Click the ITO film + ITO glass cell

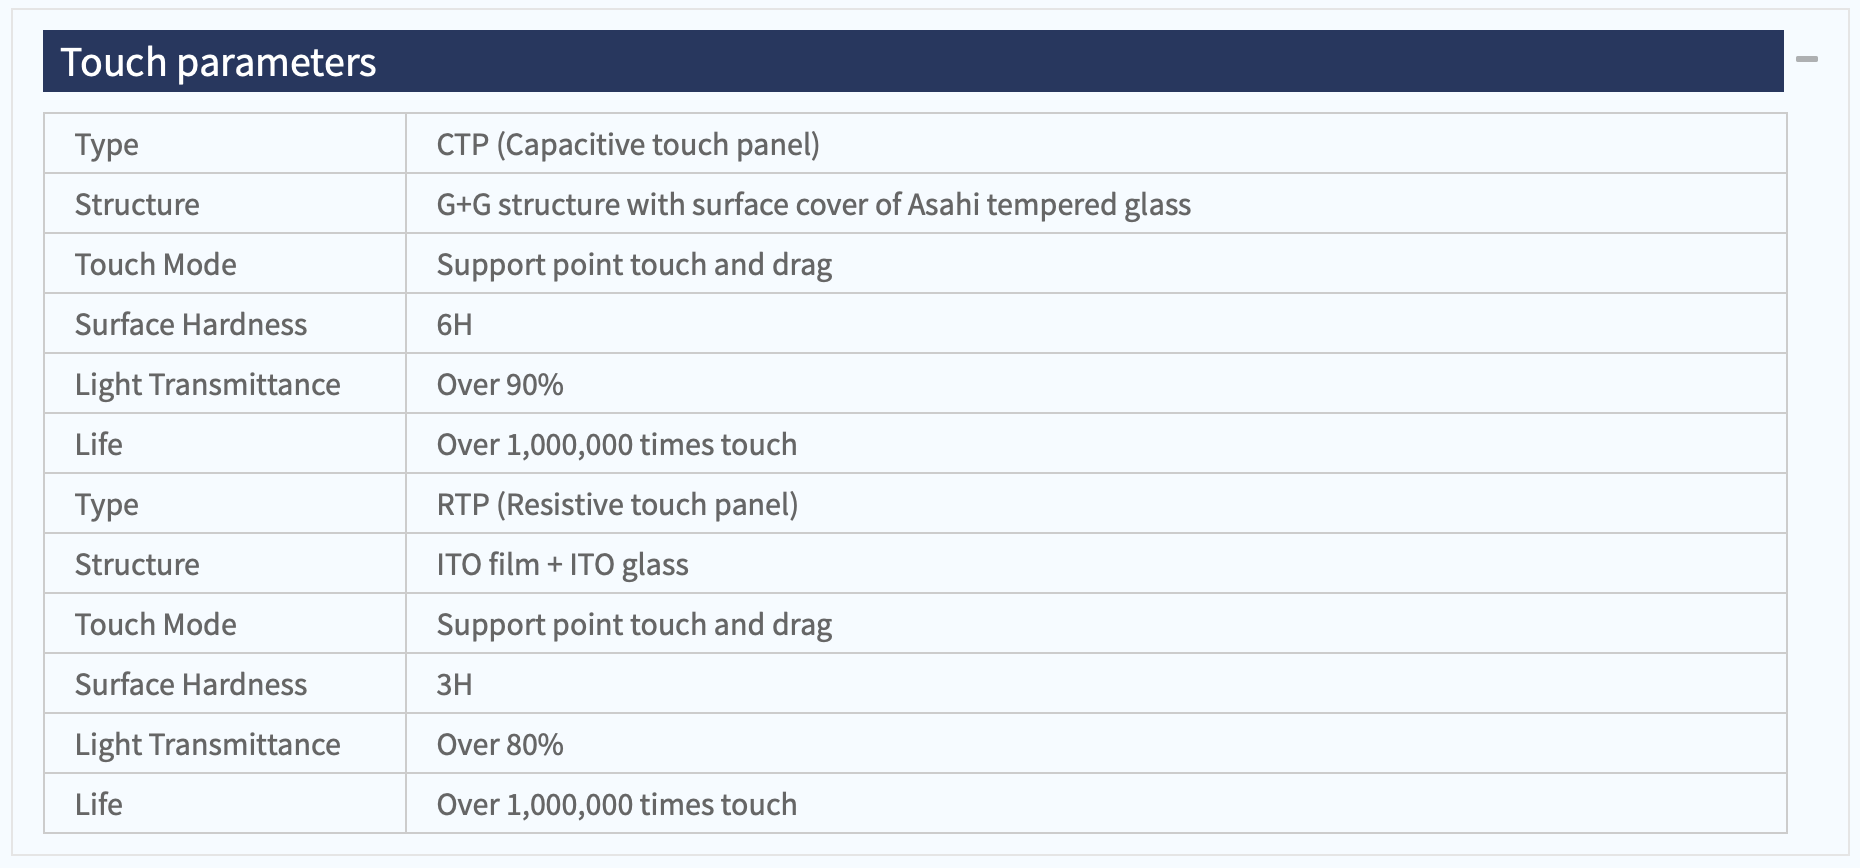[1096, 563]
